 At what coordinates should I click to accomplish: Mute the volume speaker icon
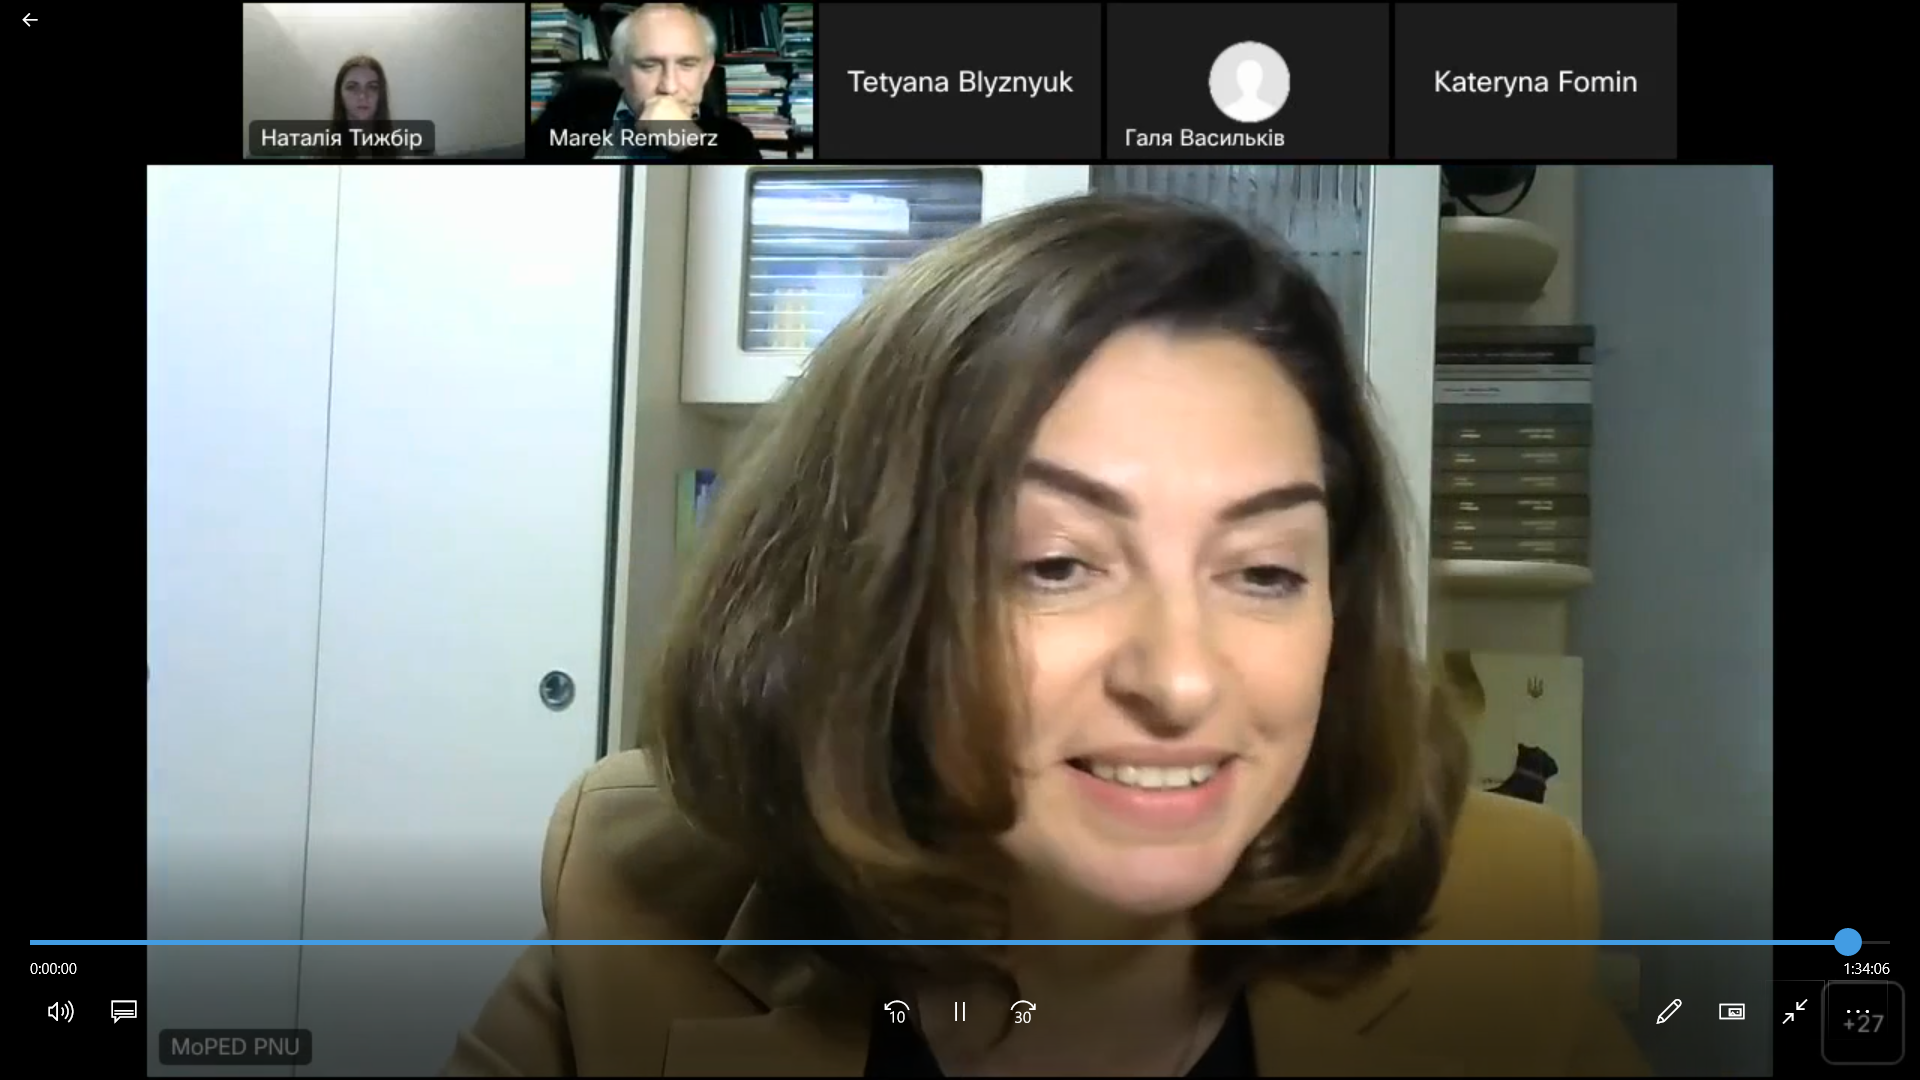(x=60, y=1012)
